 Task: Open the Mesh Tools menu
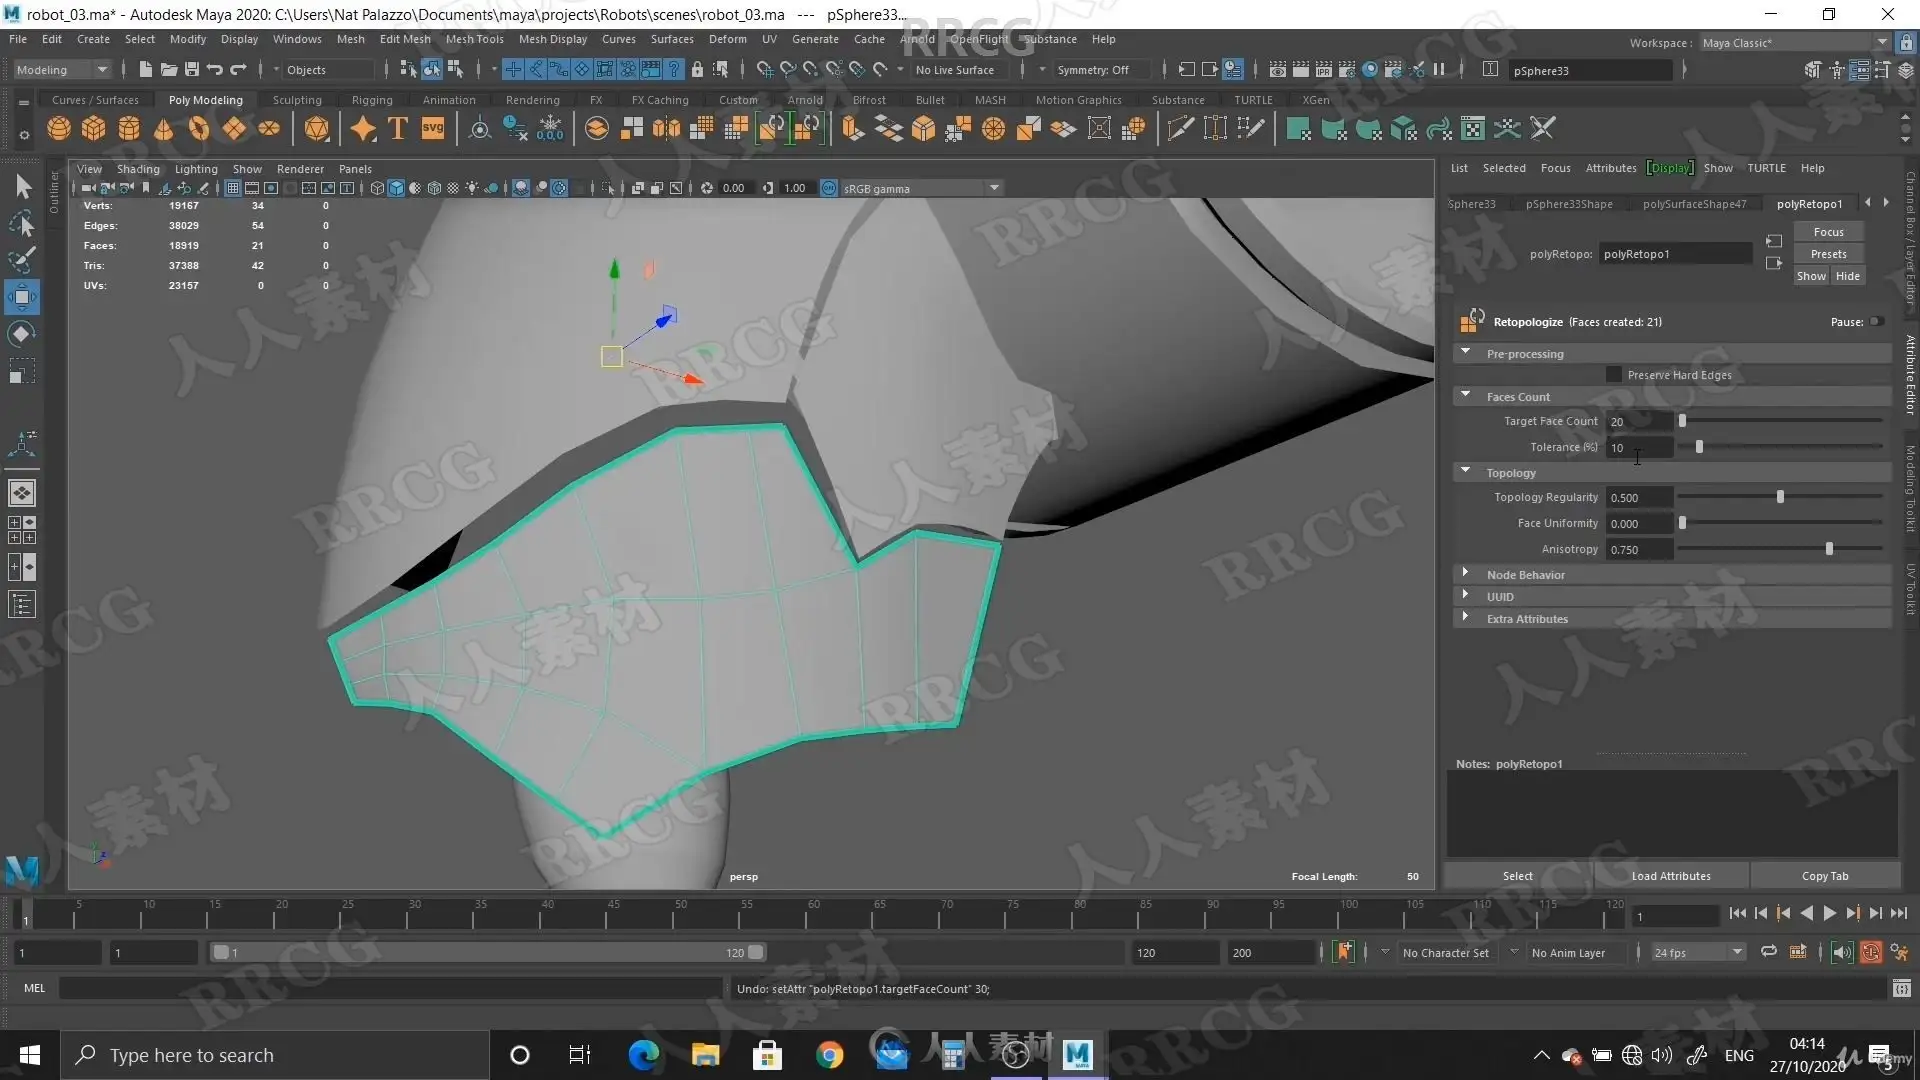coord(474,39)
